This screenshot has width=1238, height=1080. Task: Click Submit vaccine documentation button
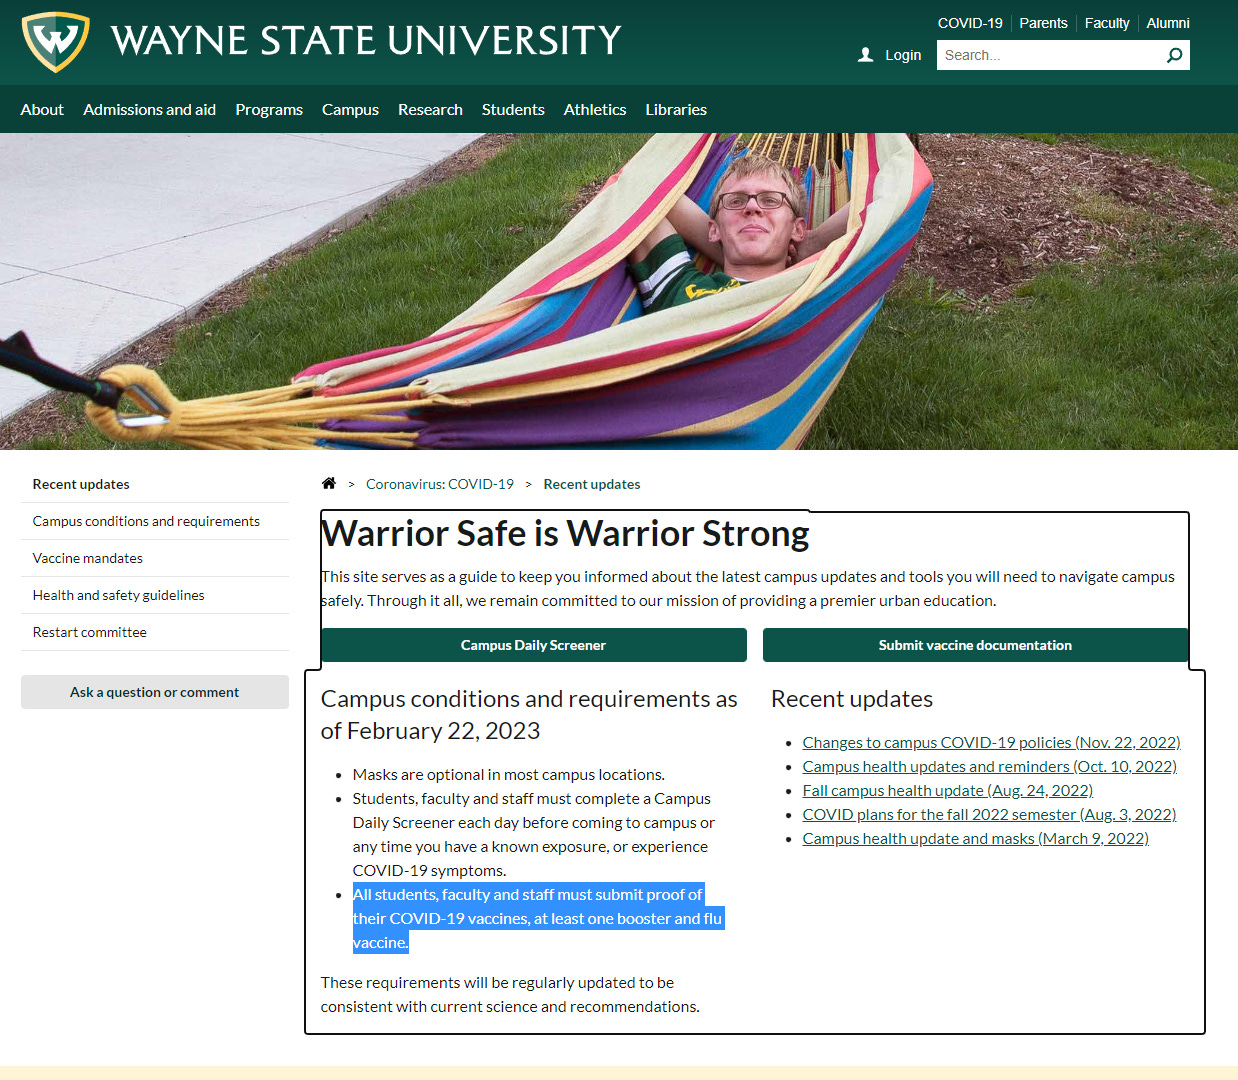click(975, 645)
